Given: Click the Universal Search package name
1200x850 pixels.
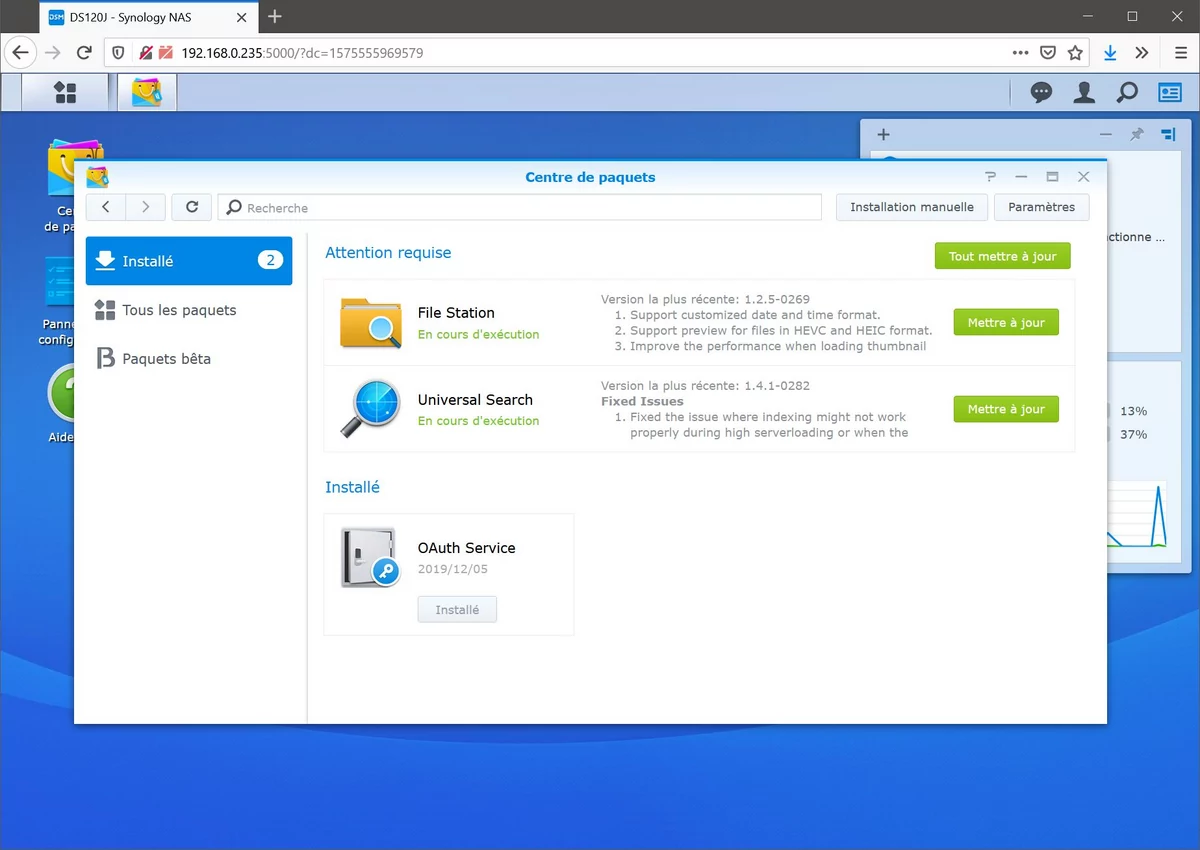Looking at the screenshot, I should coord(475,399).
